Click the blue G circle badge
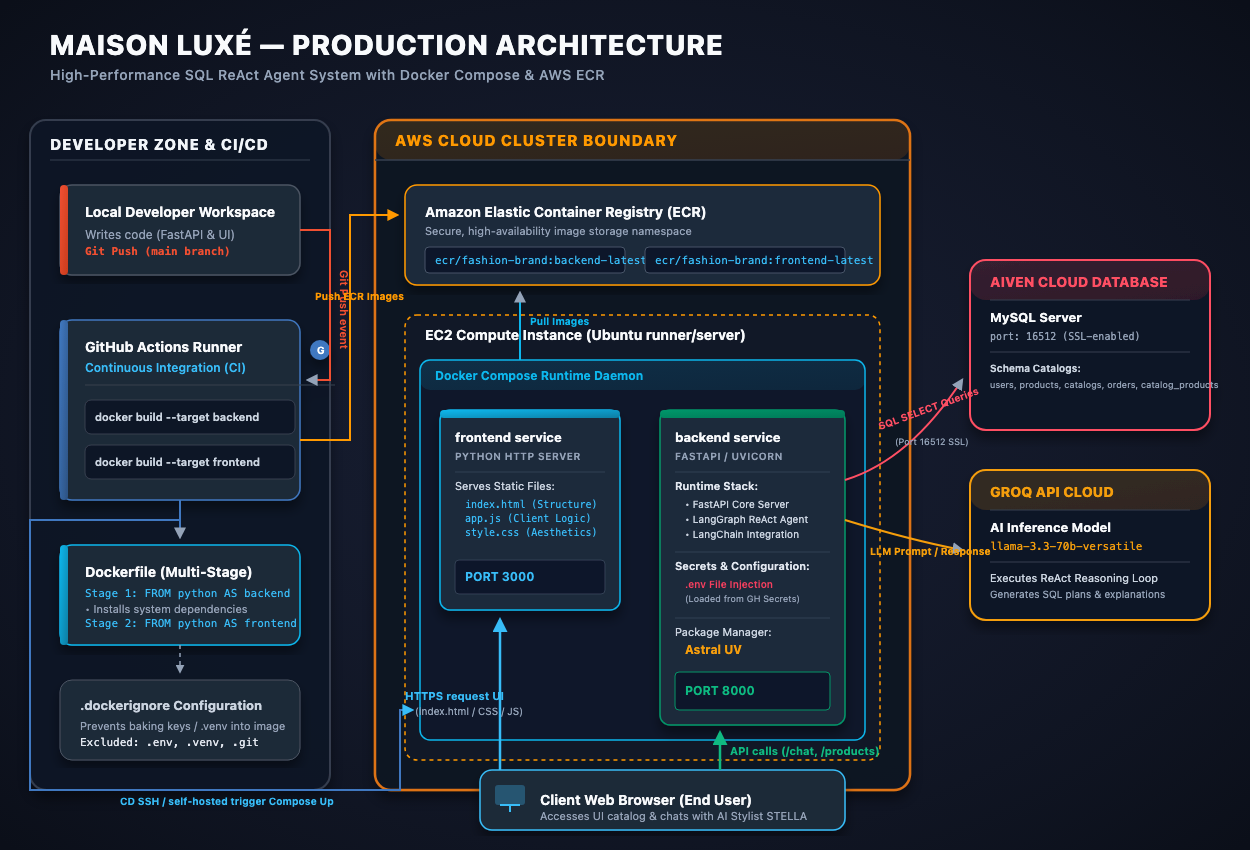 tap(320, 350)
